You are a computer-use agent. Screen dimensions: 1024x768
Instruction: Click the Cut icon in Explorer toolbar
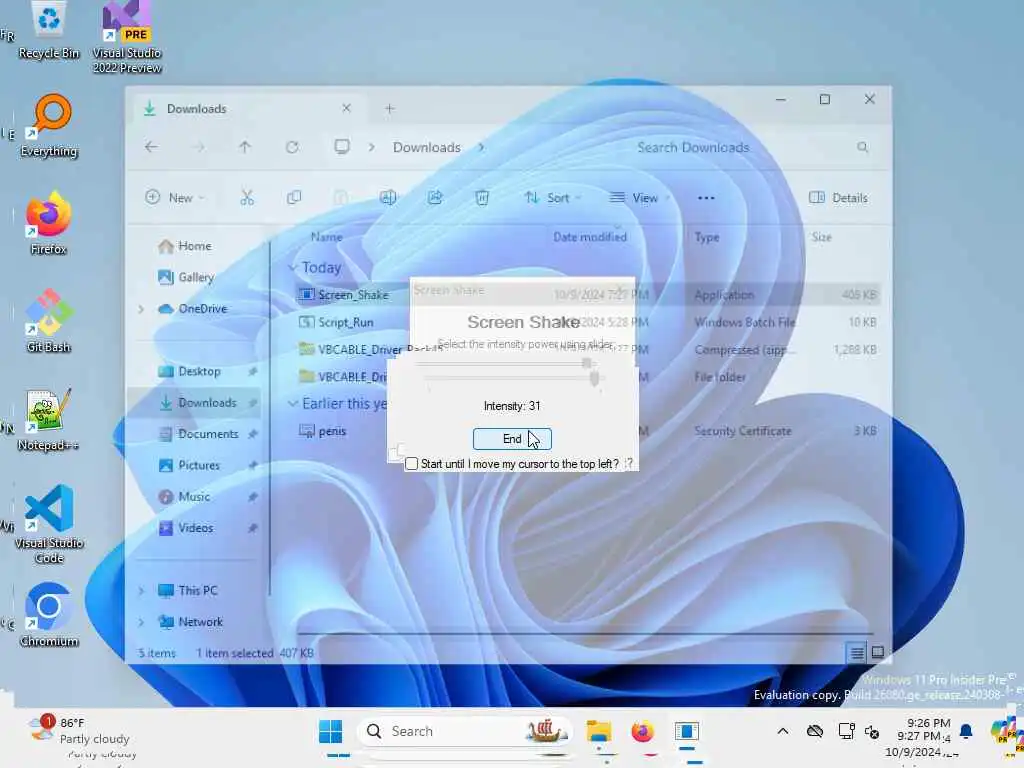(x=247, y=198)
